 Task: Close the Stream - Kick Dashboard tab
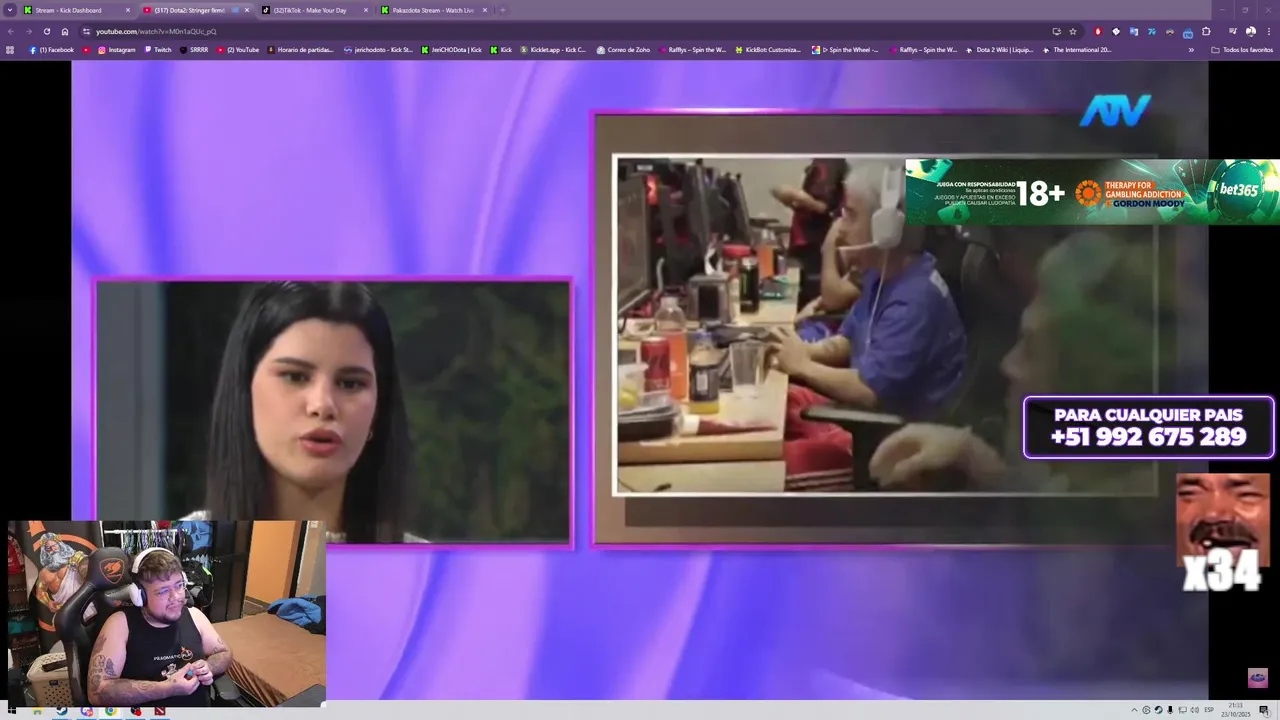pos(128,10)
